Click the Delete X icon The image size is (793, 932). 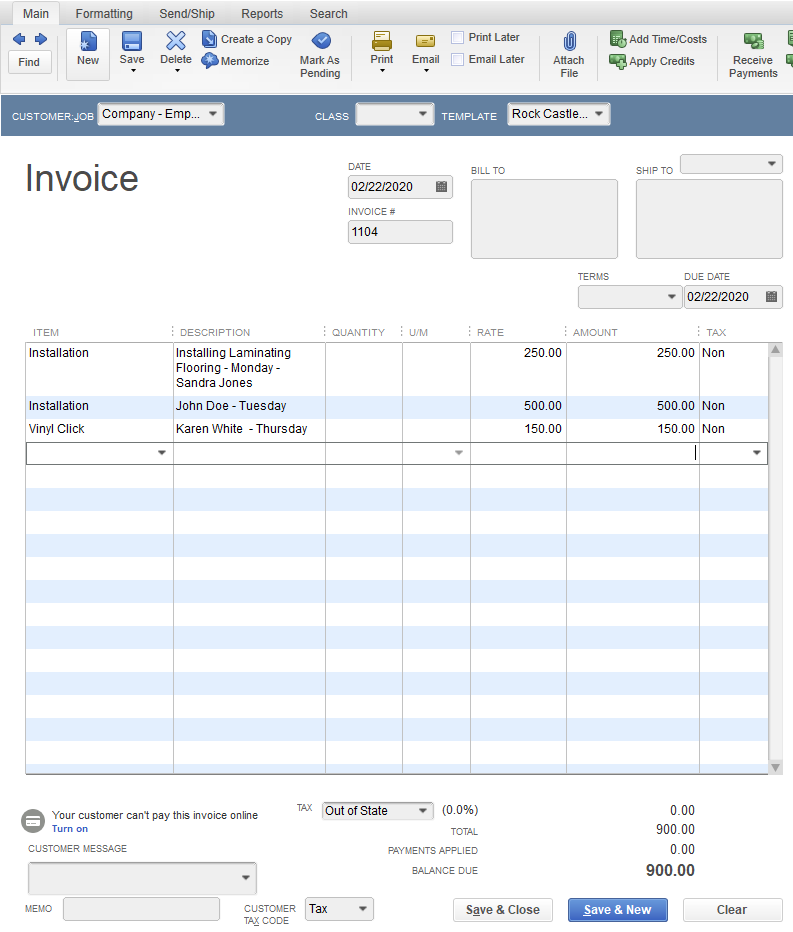point(176,40)
